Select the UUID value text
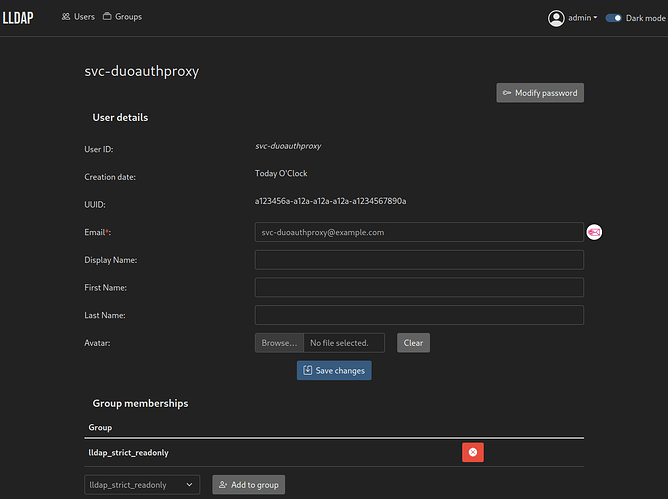The width and height of the screenshot is (668, 499). (x=330, y=201)
